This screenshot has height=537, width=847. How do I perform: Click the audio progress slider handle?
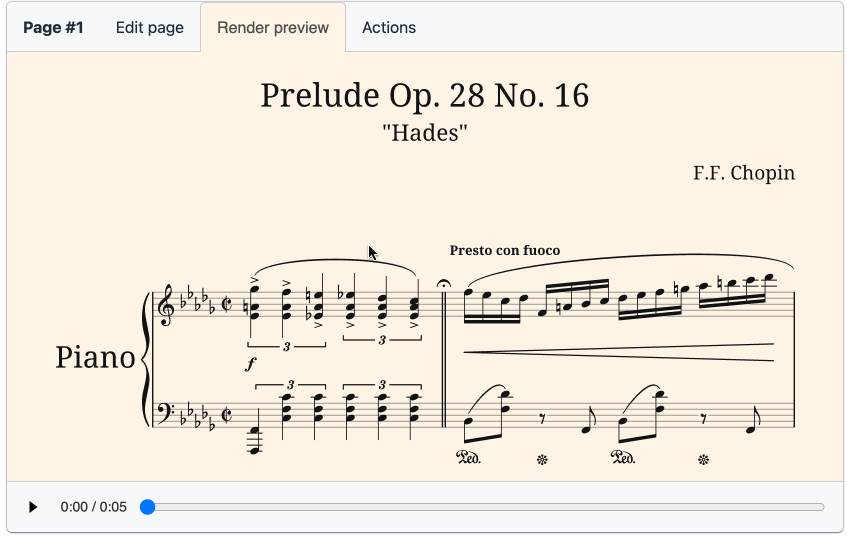[147, 507]
